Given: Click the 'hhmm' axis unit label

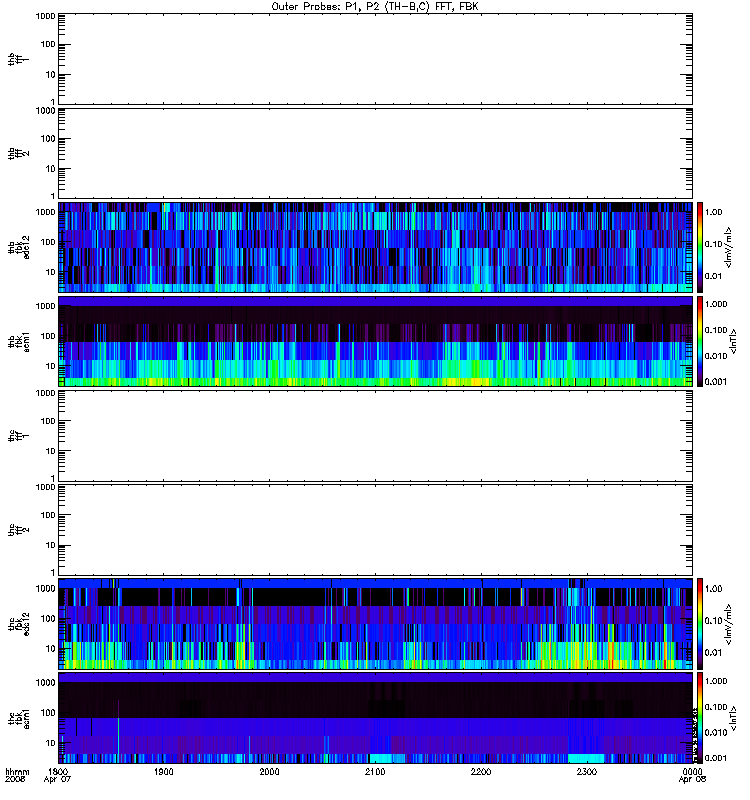Looking at the screenshot, I should 17,771.
